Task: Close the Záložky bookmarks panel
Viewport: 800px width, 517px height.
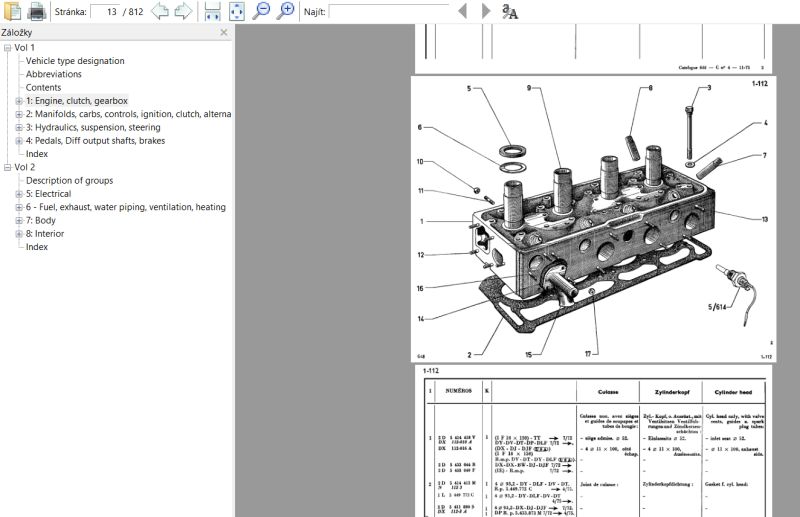Action: (224, 33)
